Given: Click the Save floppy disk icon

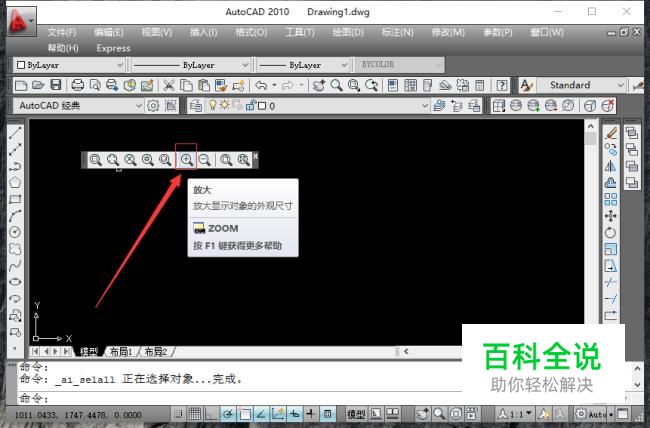Looking at the screenshot, I should [56, 85].
